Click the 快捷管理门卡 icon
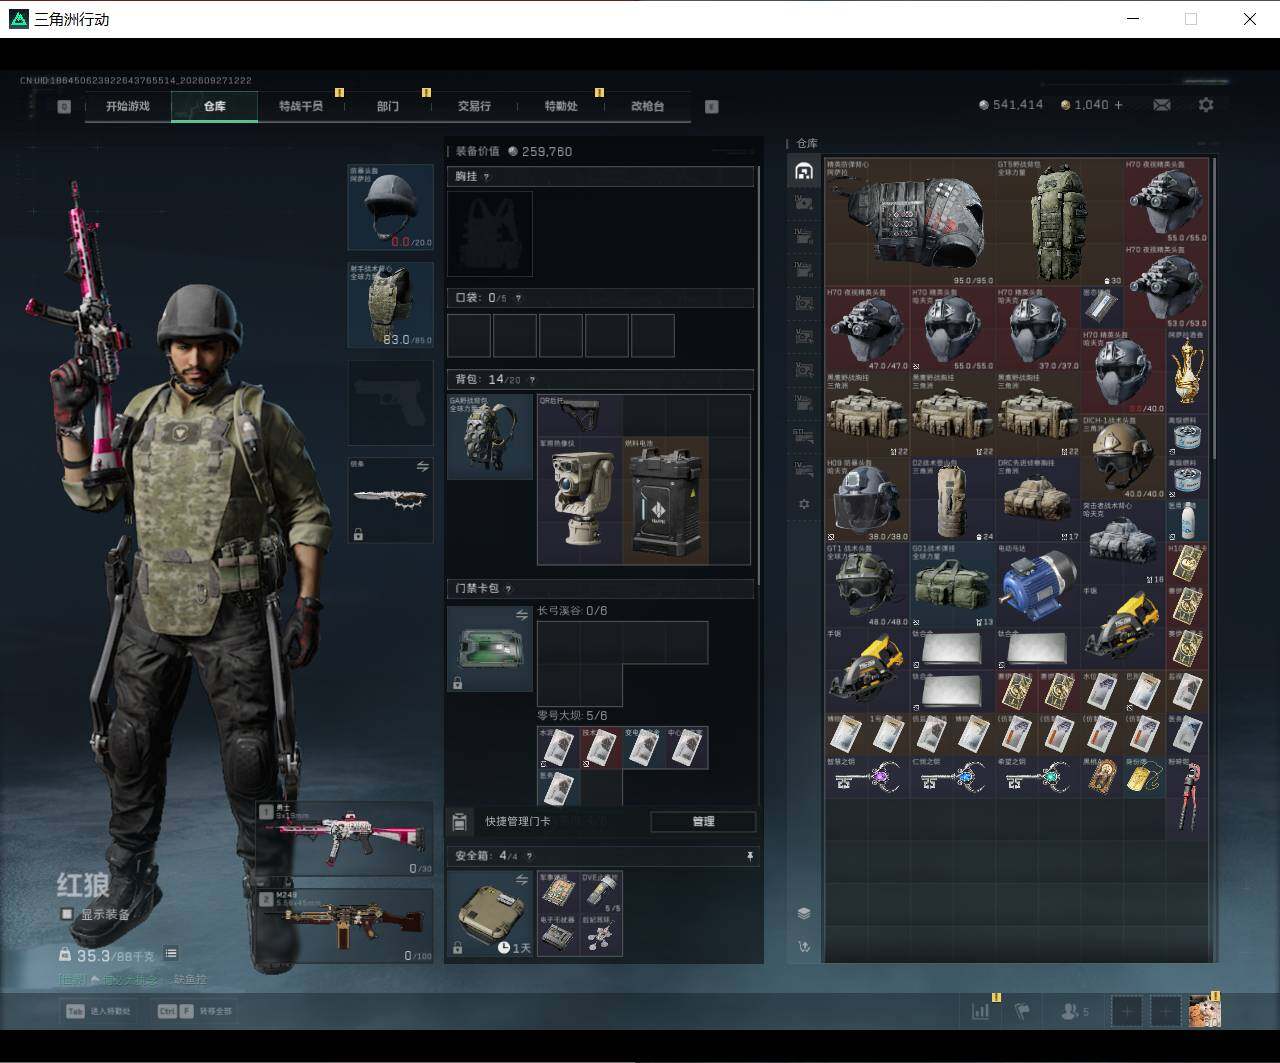Image resolution: width=1280 pixels, height=1063 pixels. pos(459,822)
